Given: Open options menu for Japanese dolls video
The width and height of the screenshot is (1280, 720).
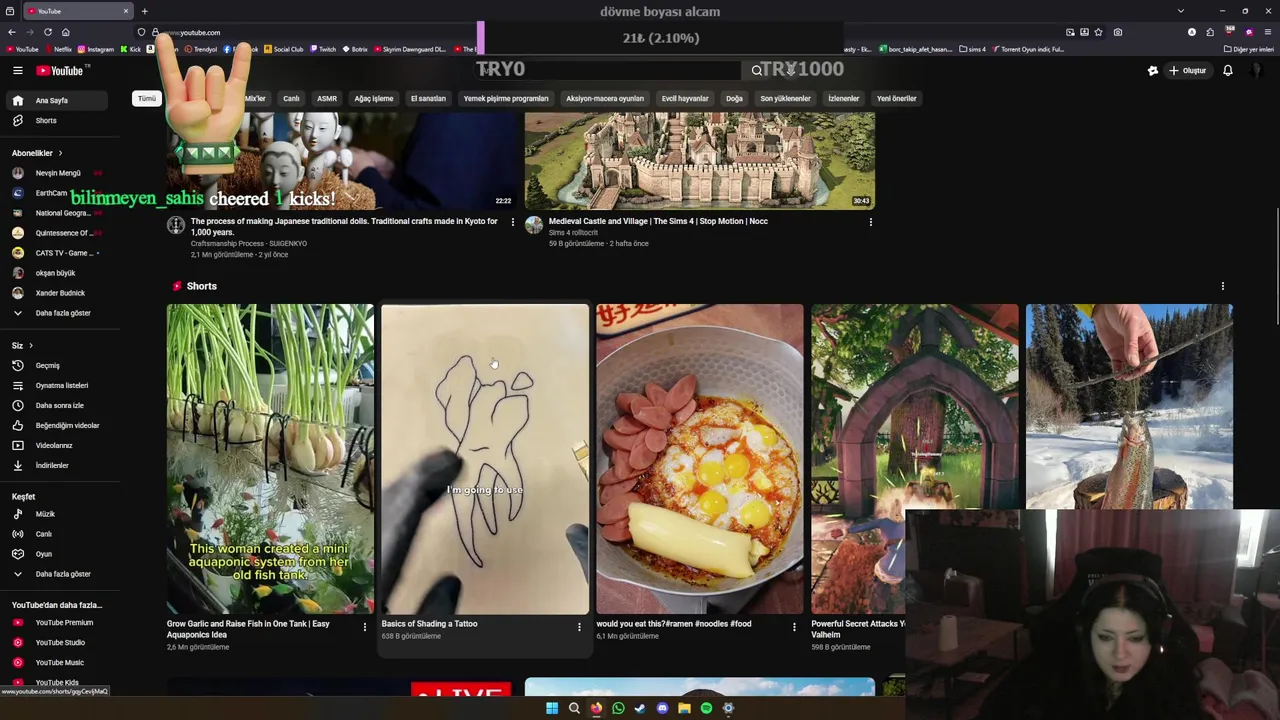Looking at the screenshot, I should point(513,222).
